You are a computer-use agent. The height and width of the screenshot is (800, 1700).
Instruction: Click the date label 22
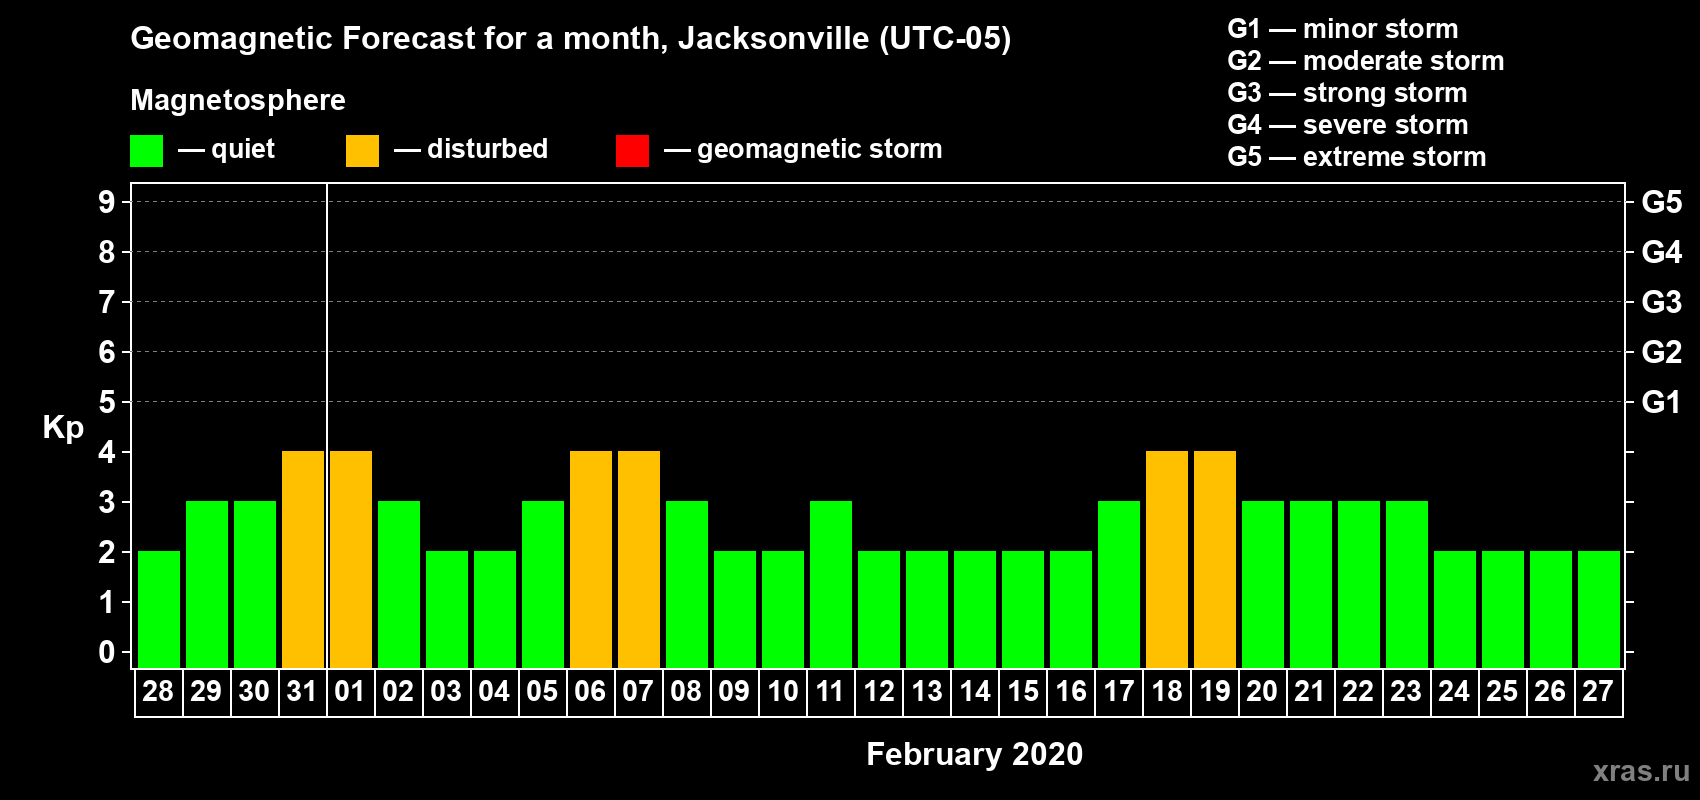click(1358, 691)
